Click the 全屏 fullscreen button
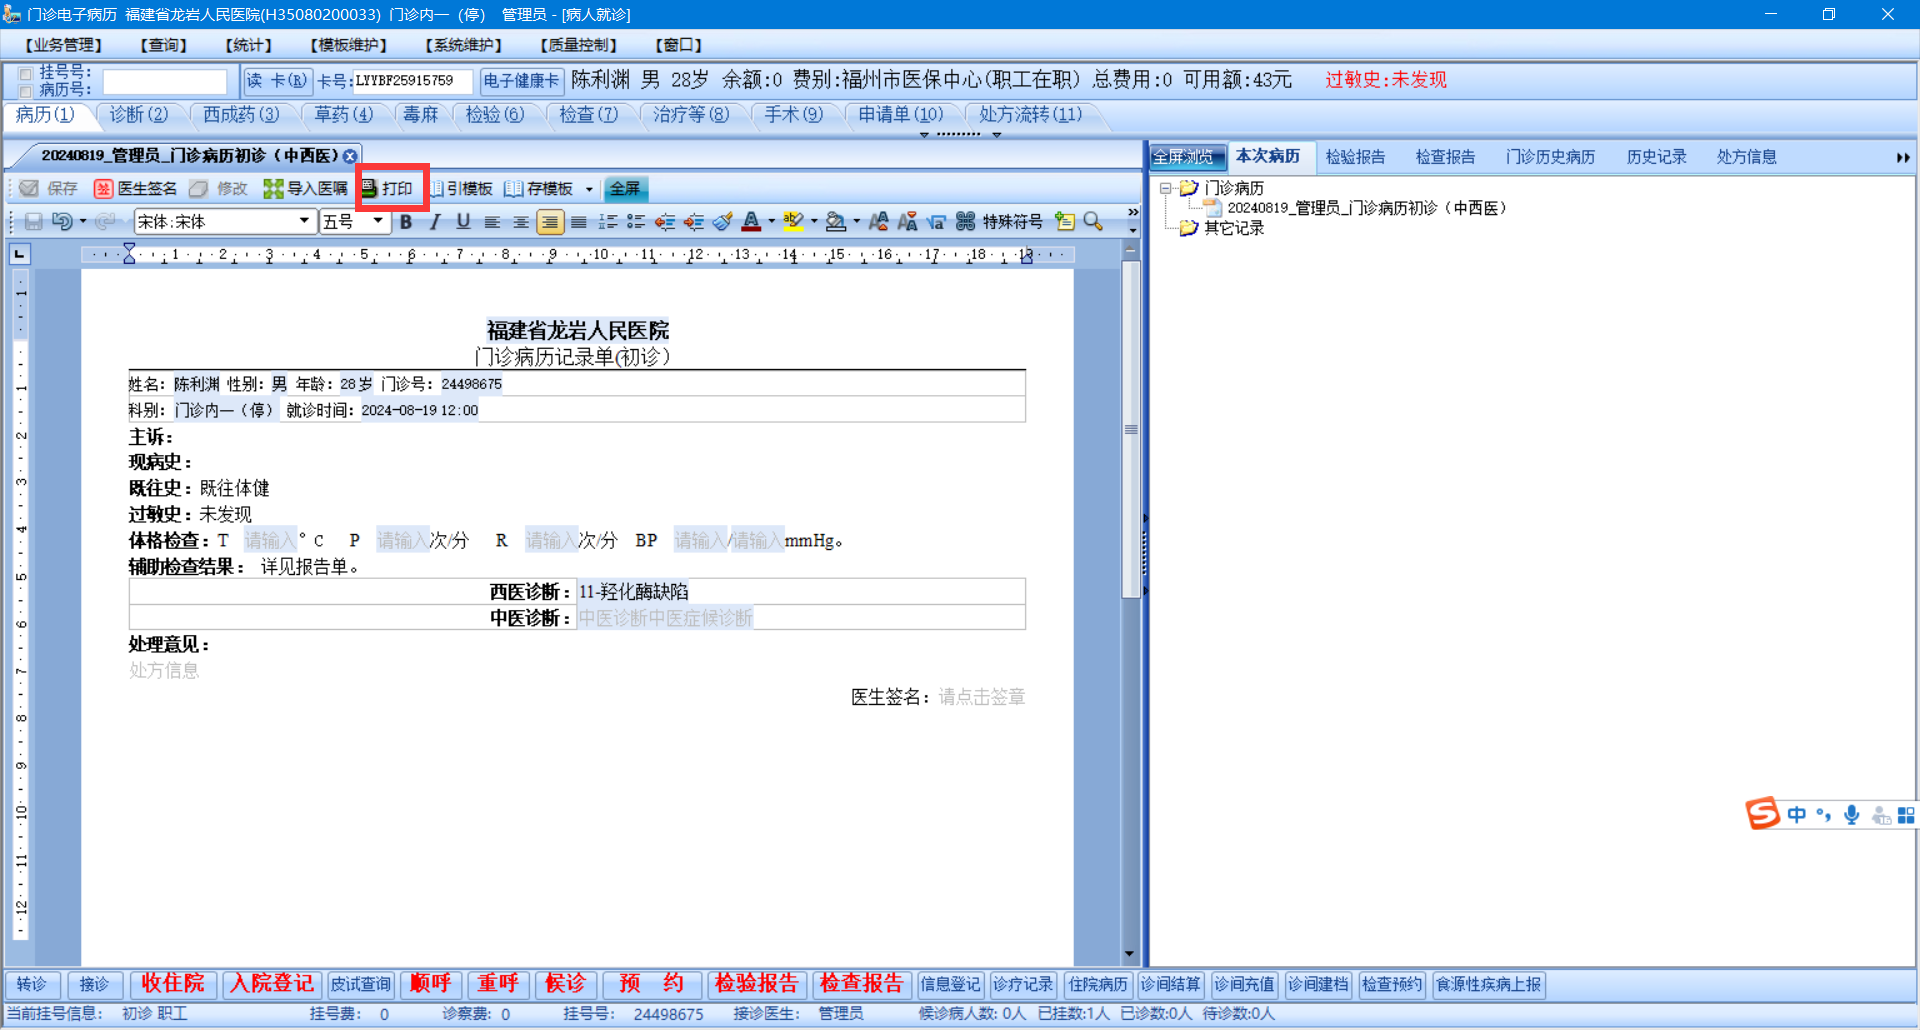 pos(625,189)
